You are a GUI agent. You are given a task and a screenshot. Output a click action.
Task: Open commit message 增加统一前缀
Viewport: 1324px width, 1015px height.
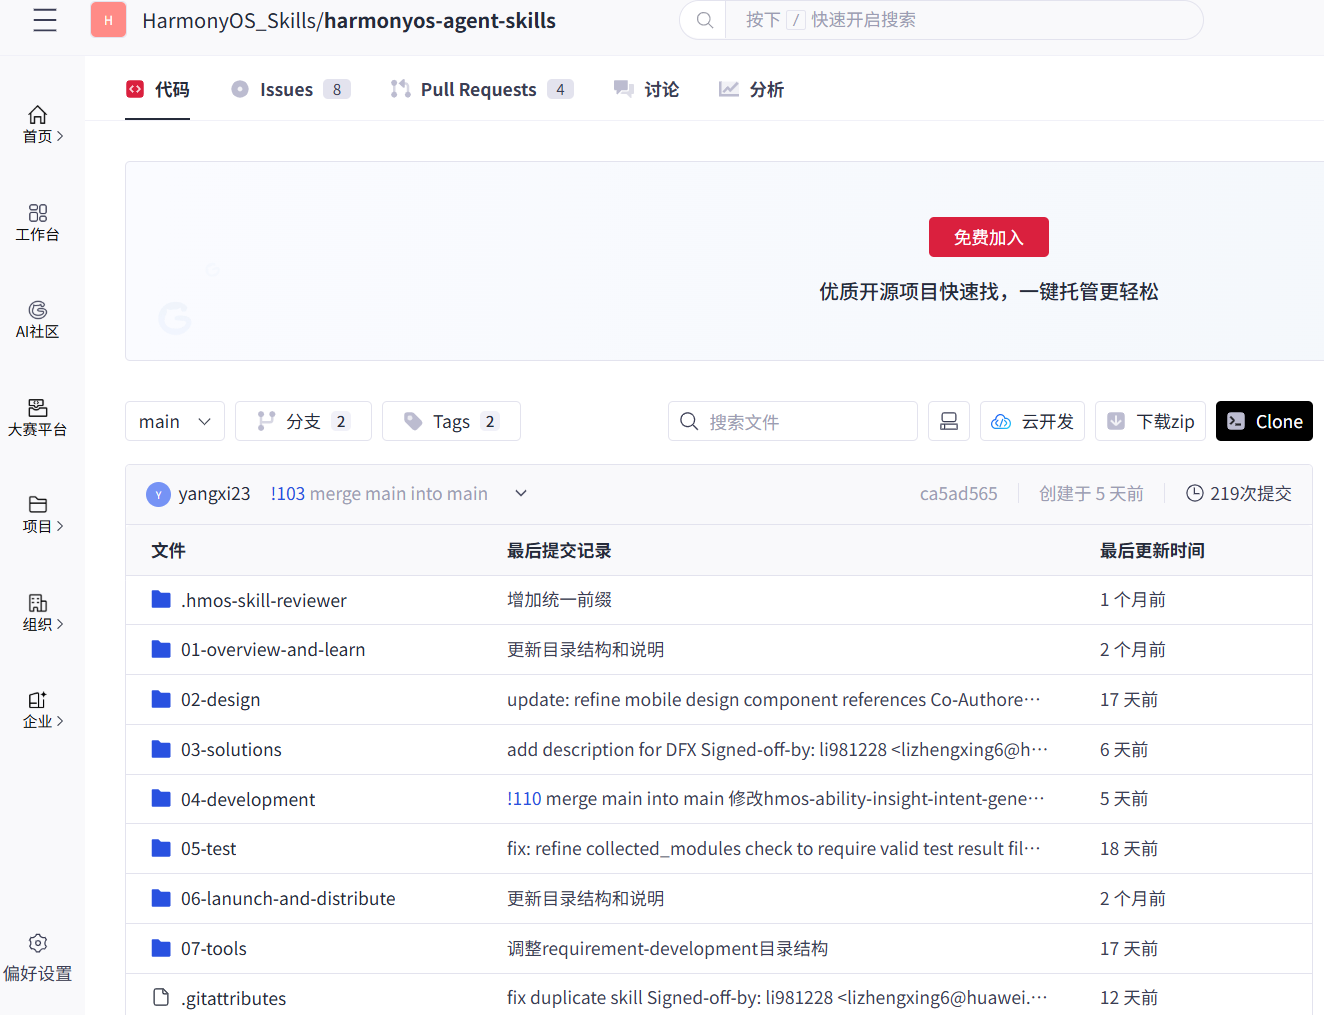(559, 599)
